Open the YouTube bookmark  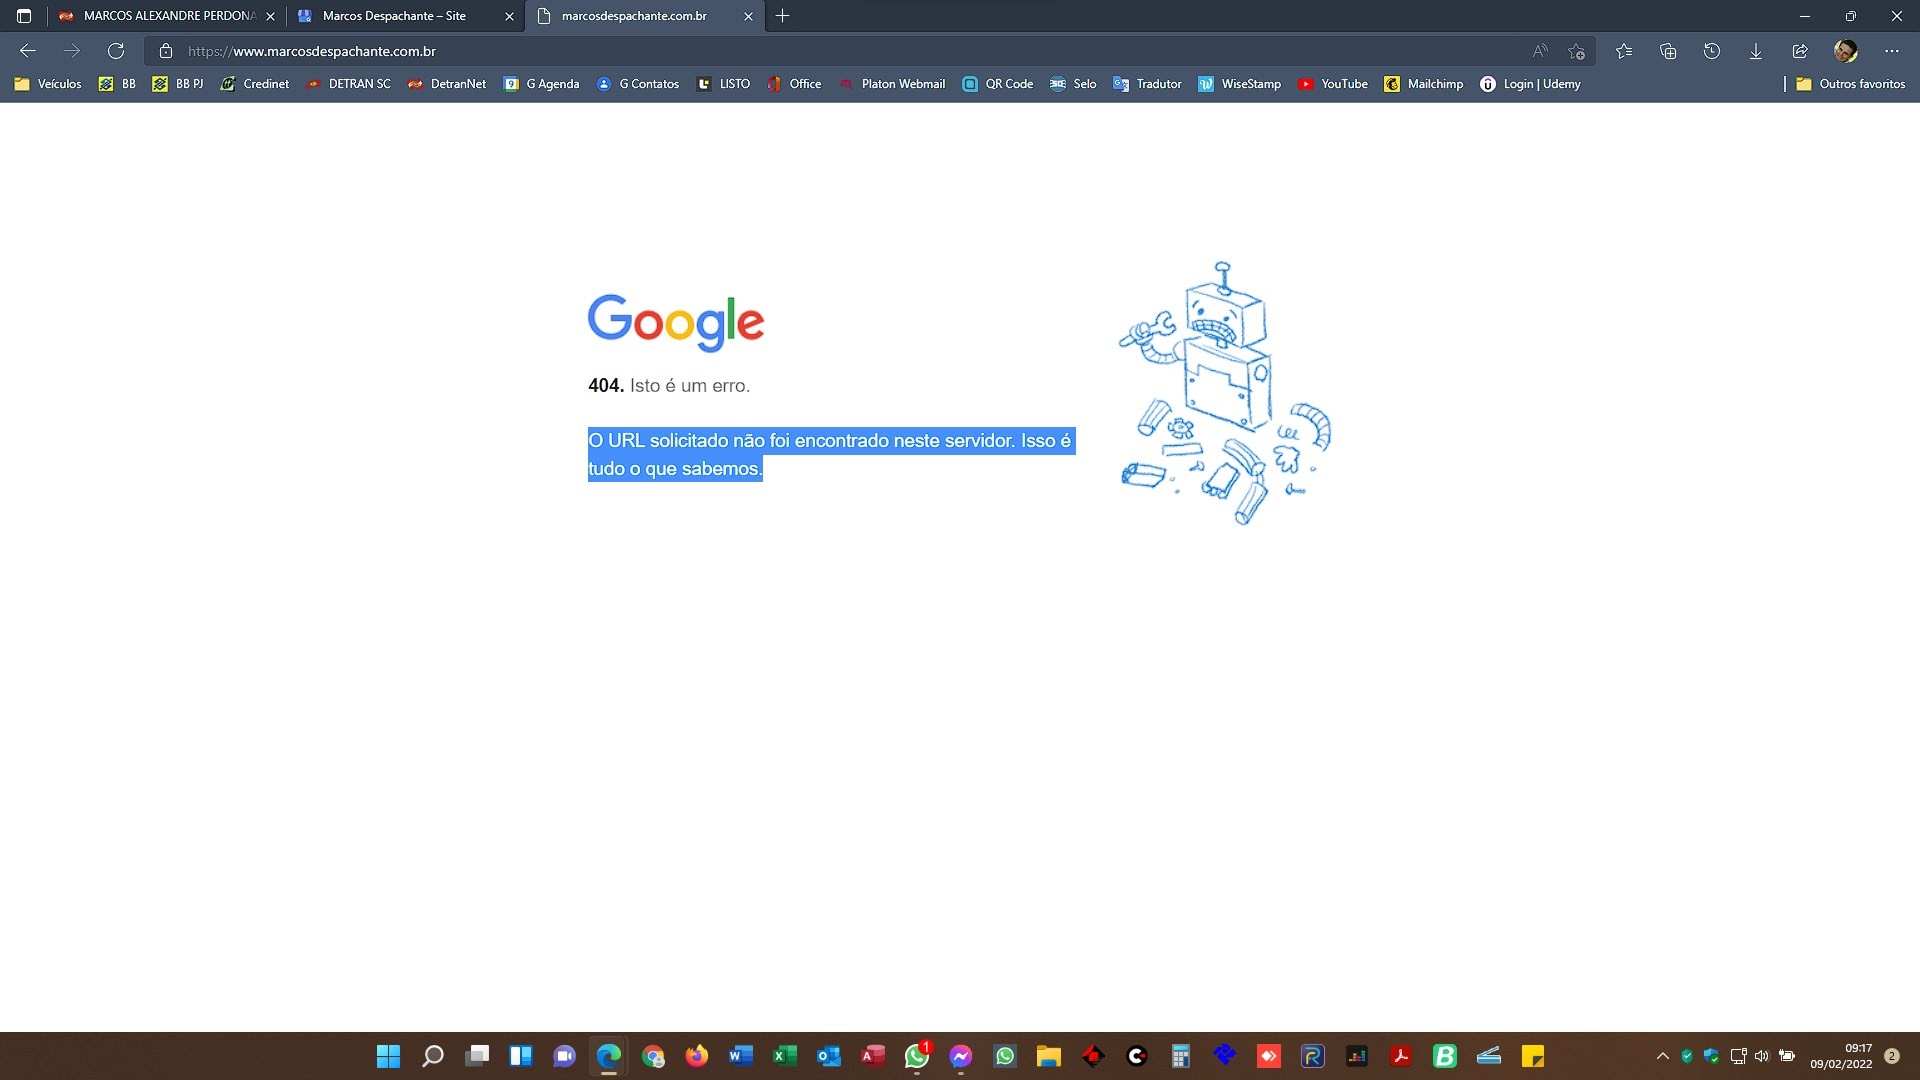(x=1333, y=84)
